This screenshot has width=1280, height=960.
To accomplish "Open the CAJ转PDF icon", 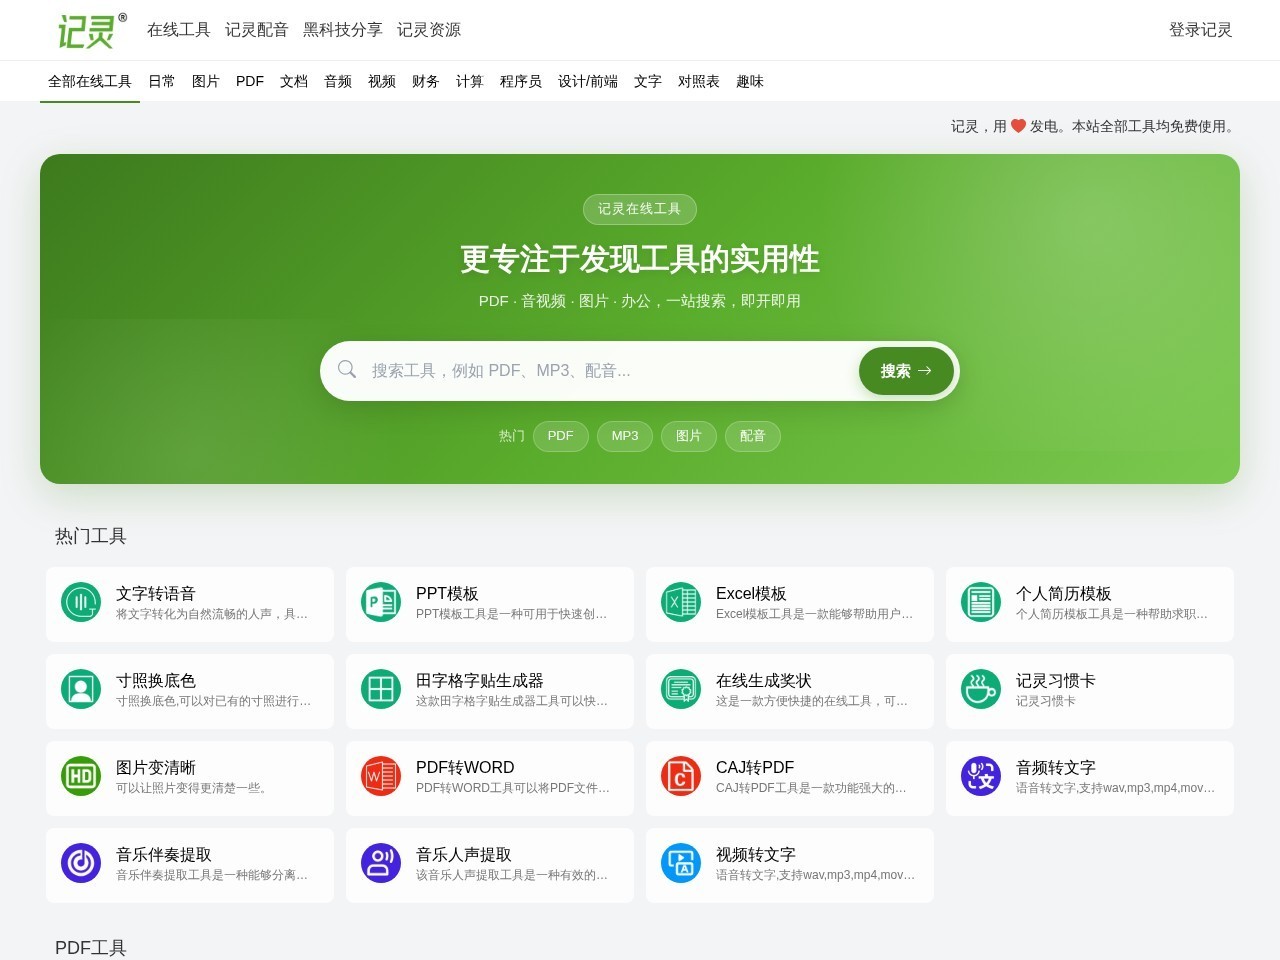I will click(x=681, y=776).
